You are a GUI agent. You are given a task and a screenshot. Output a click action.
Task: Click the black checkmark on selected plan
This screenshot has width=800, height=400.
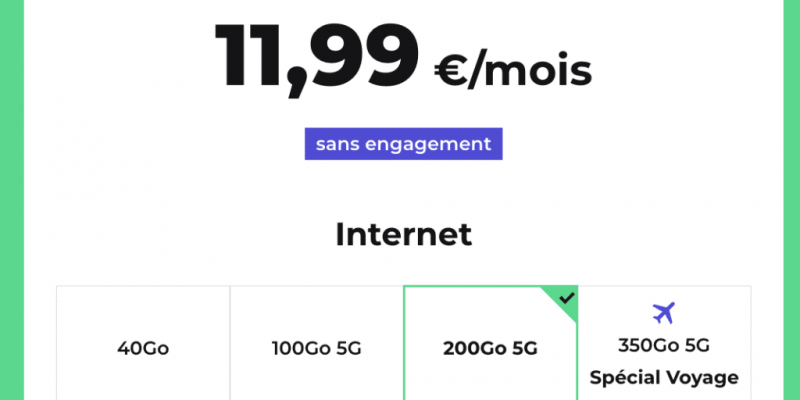pyautogui.click(x=567, y=298)
